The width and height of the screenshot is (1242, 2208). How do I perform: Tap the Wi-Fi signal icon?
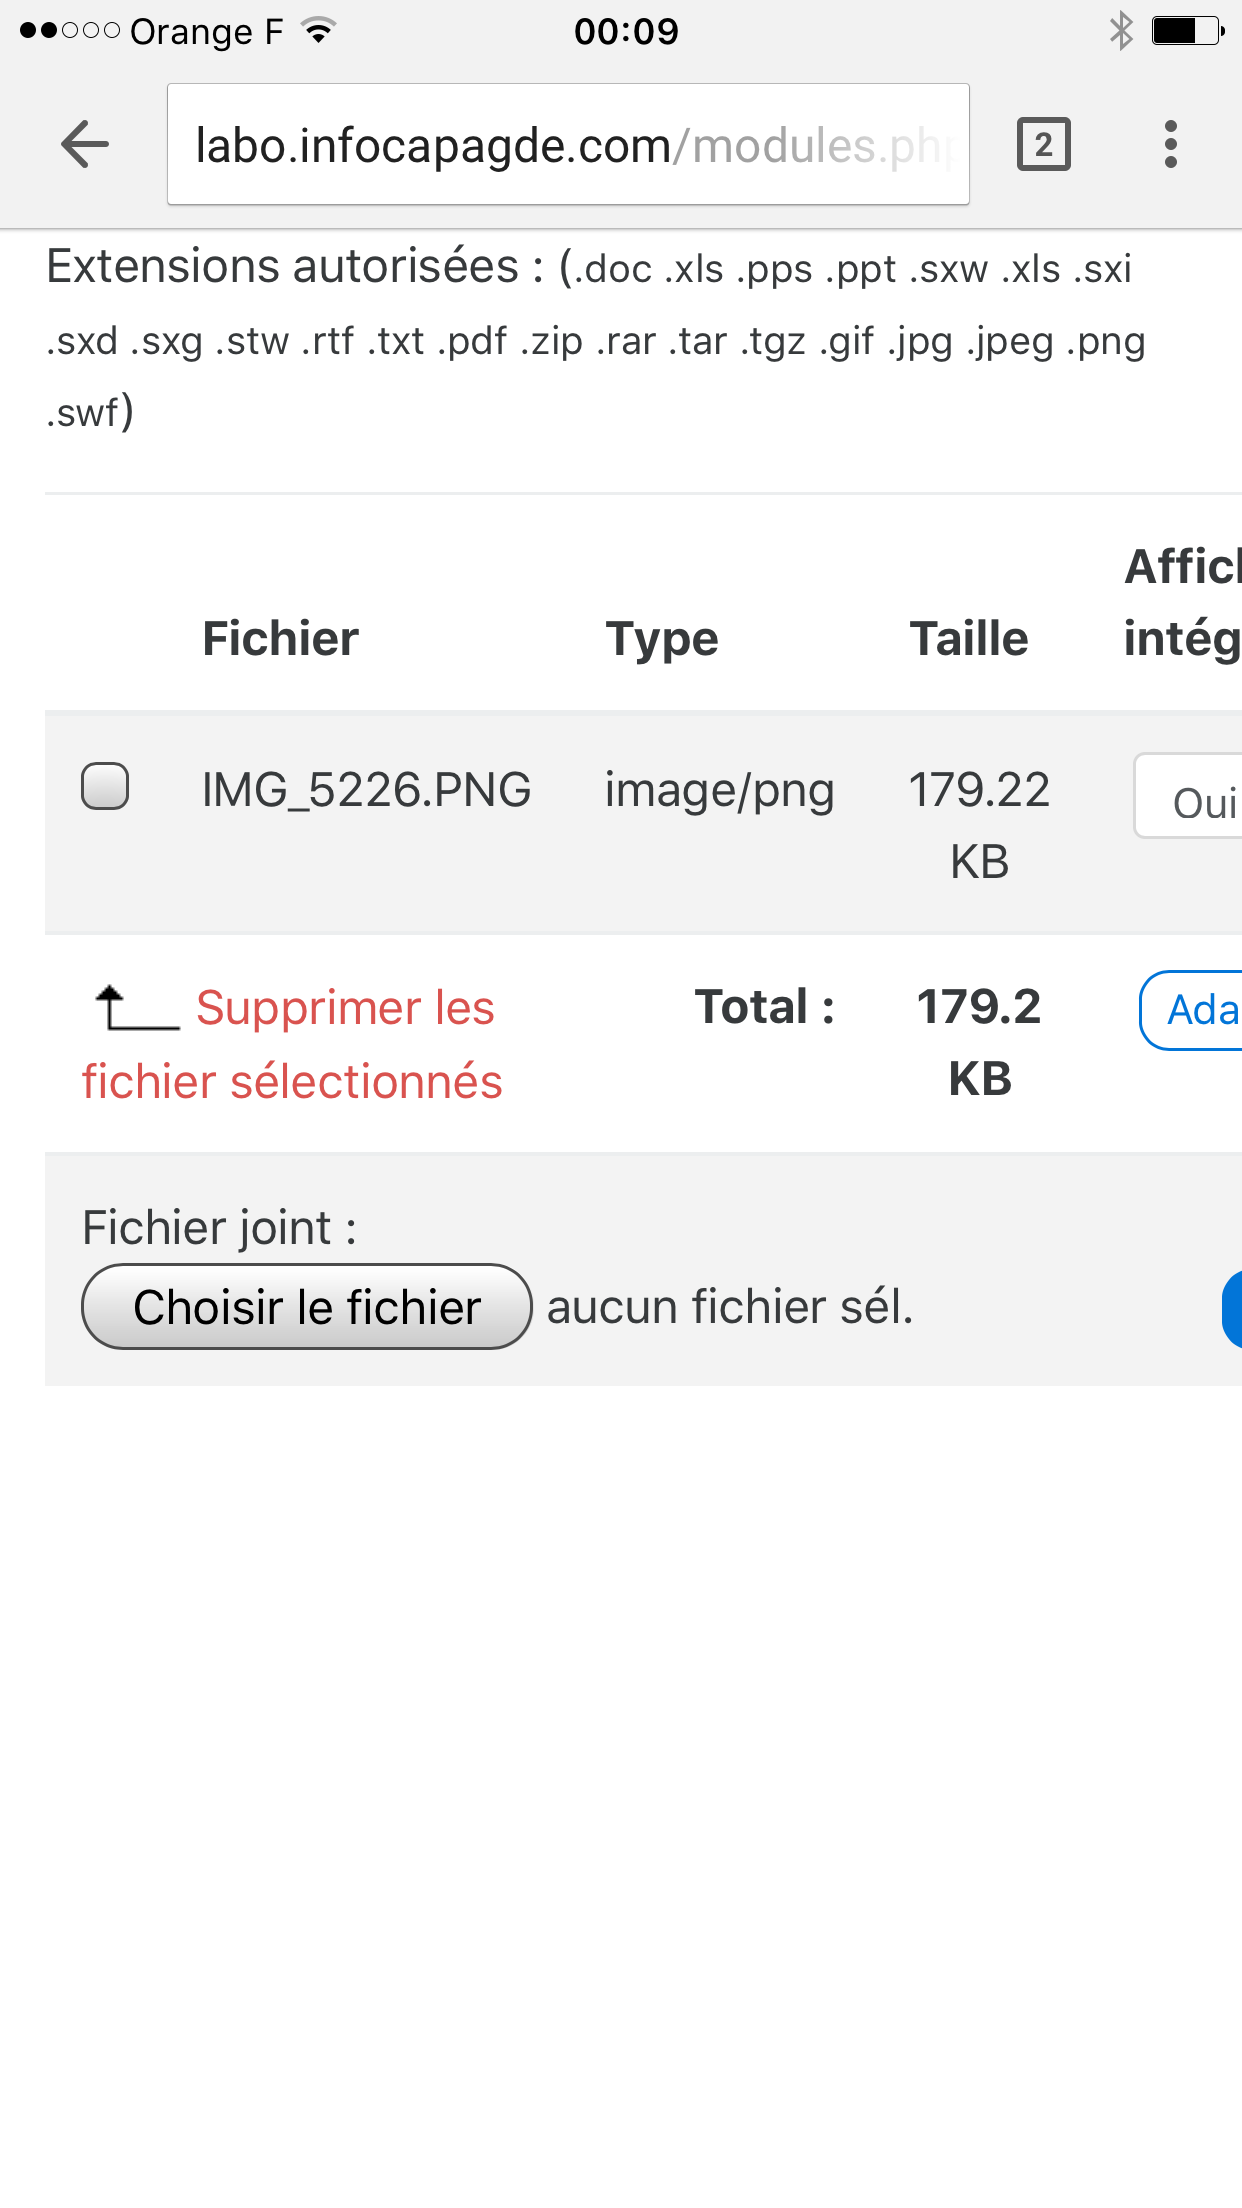click(319, 31)
